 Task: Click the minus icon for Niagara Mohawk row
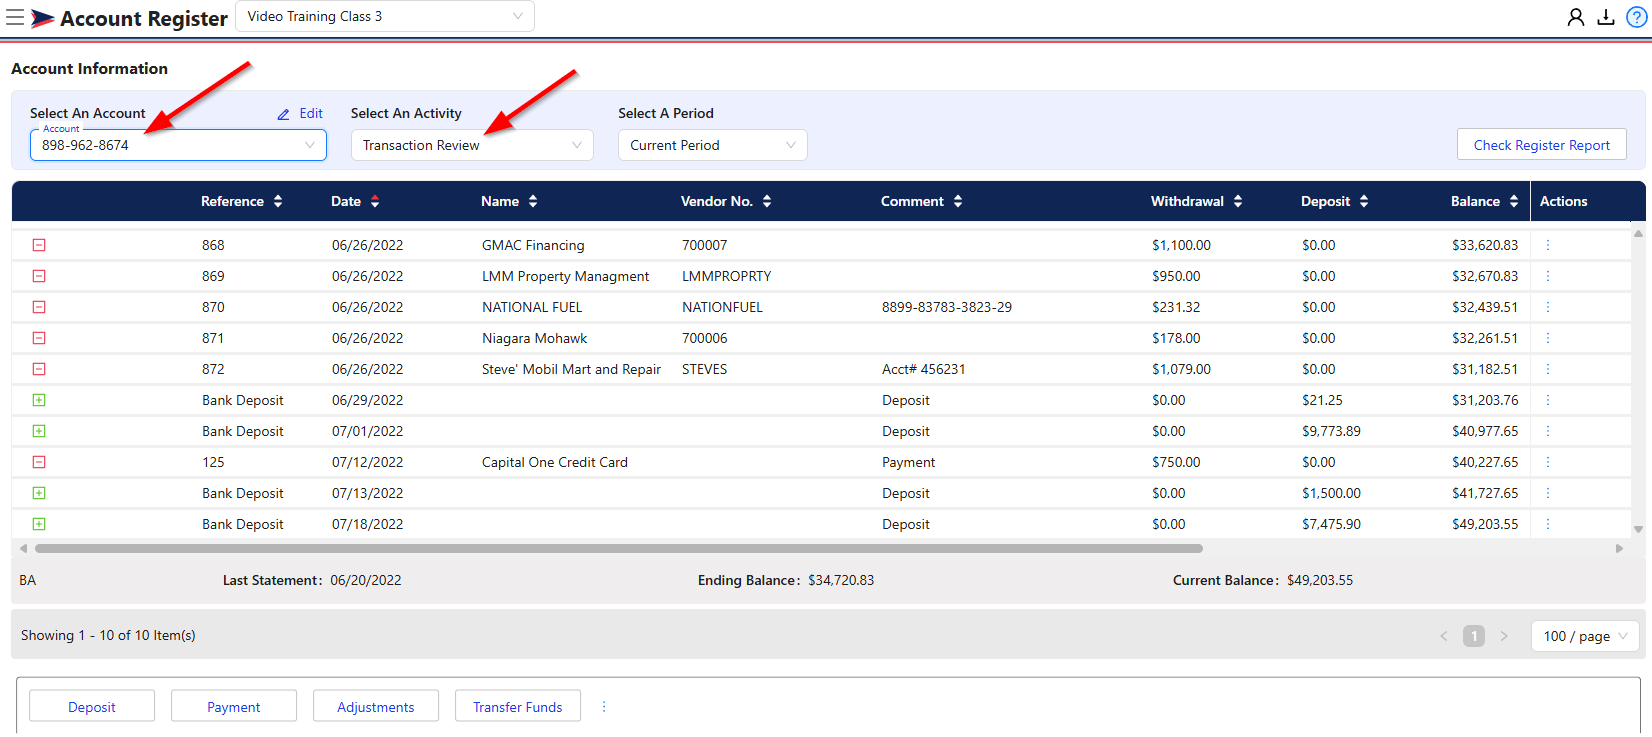(x=39, y=338)
